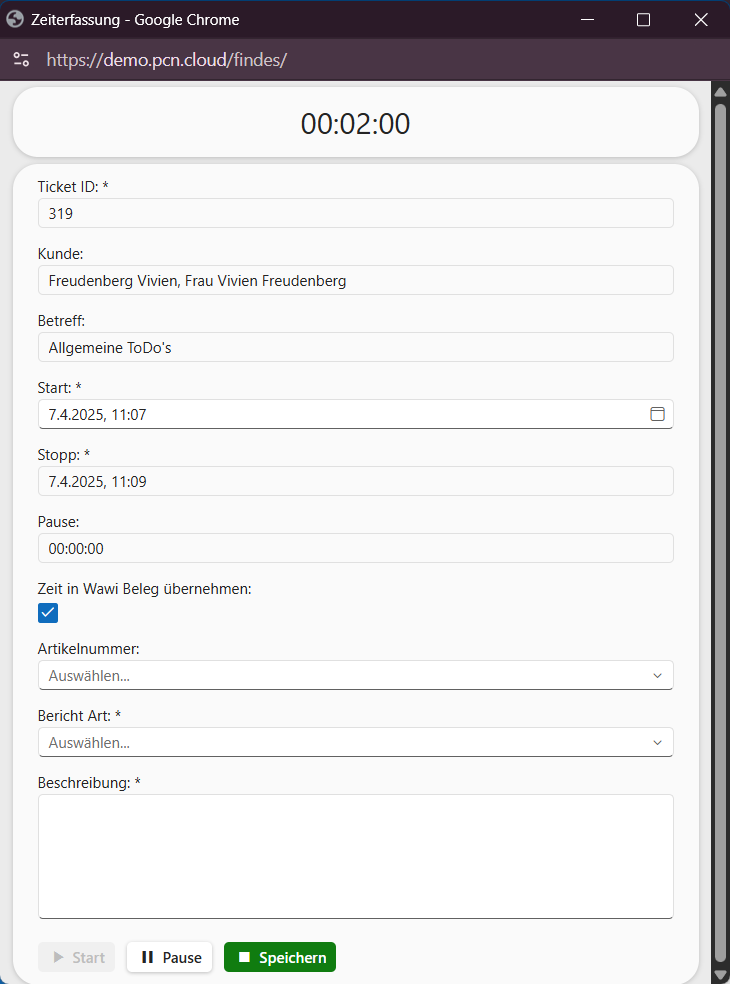This screenshot has width=730, height=984.
Task: Uncheck Zeit in Wawi Beleg übernehmen checkbox
Action: coord(48,613)
